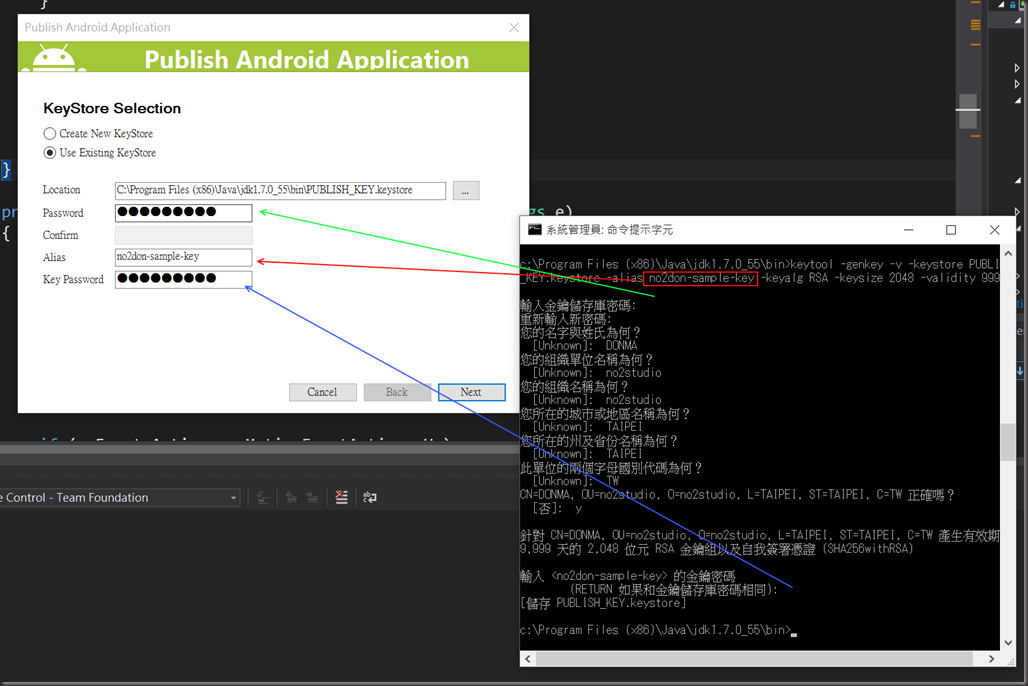Screen dimensions: 1028x686
Task: Select Create New KeyStore radio button
Action: pos(50,134)
